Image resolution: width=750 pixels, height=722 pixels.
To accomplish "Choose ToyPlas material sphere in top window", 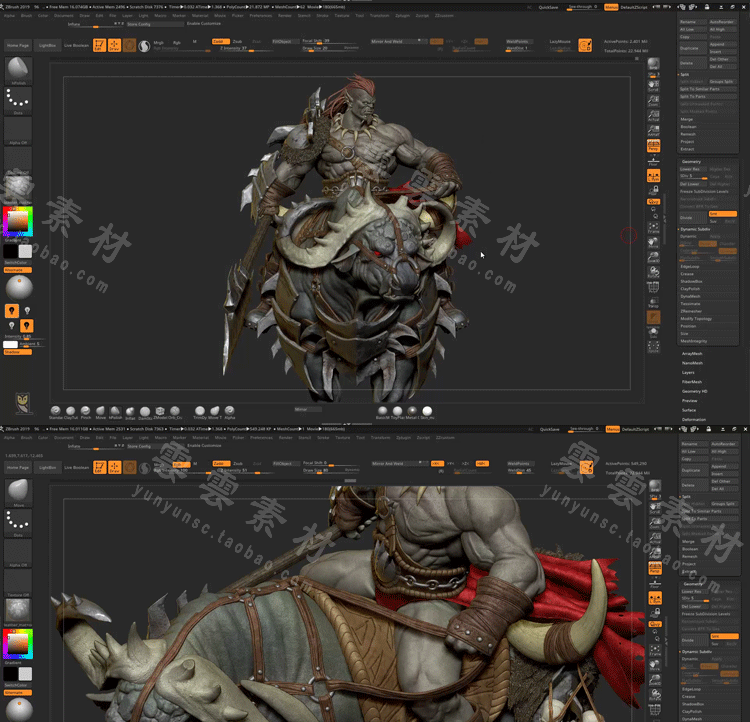I will coord(397,411).
